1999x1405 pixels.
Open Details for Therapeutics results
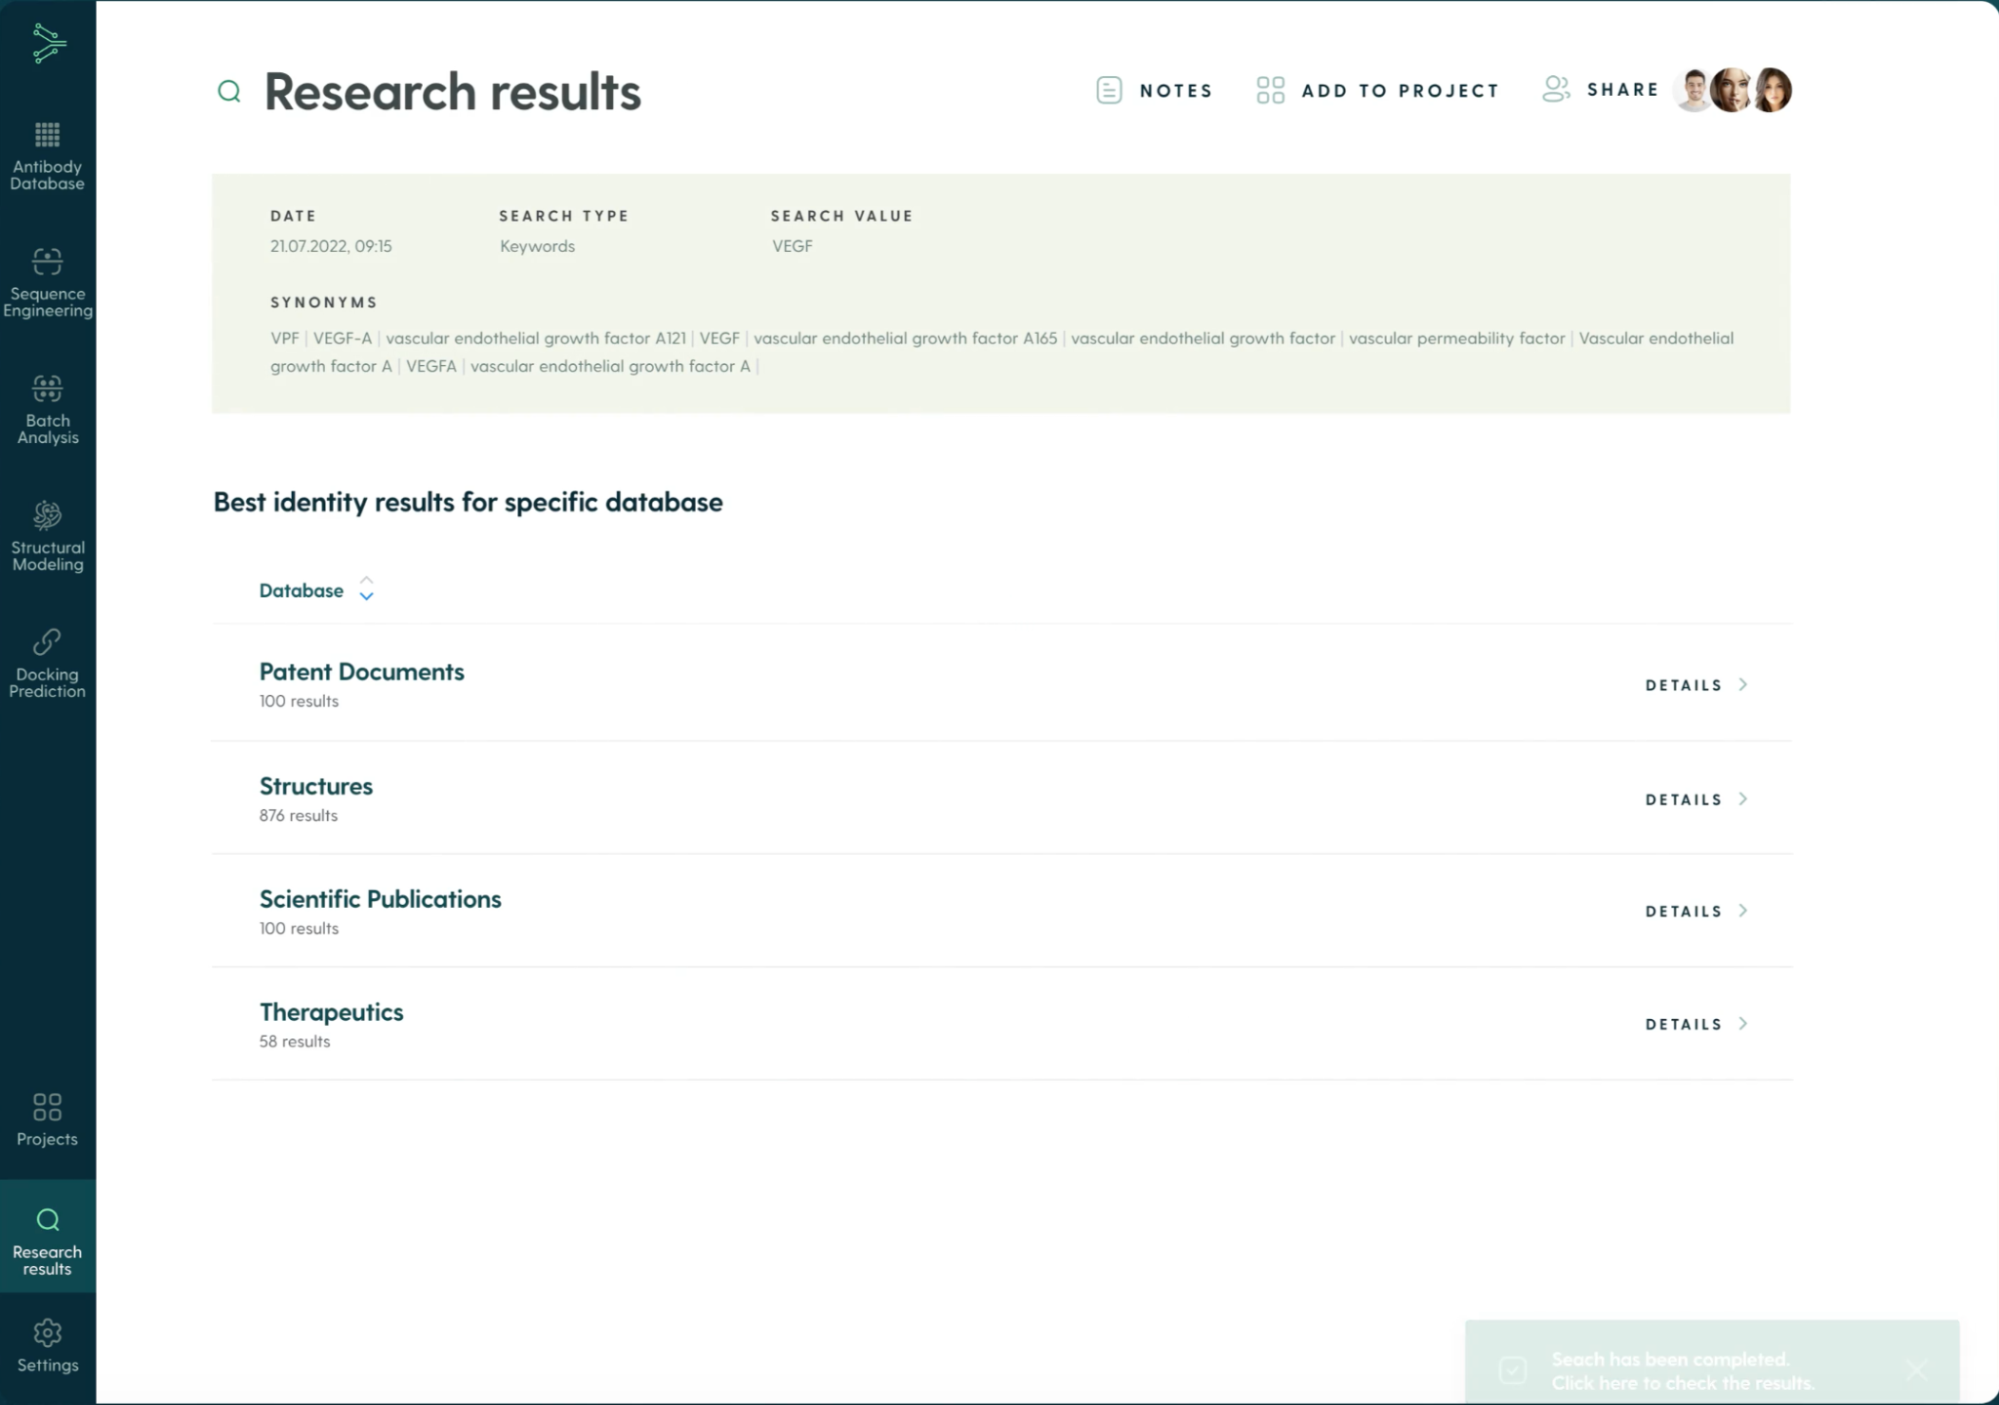pos(1696,1024)
